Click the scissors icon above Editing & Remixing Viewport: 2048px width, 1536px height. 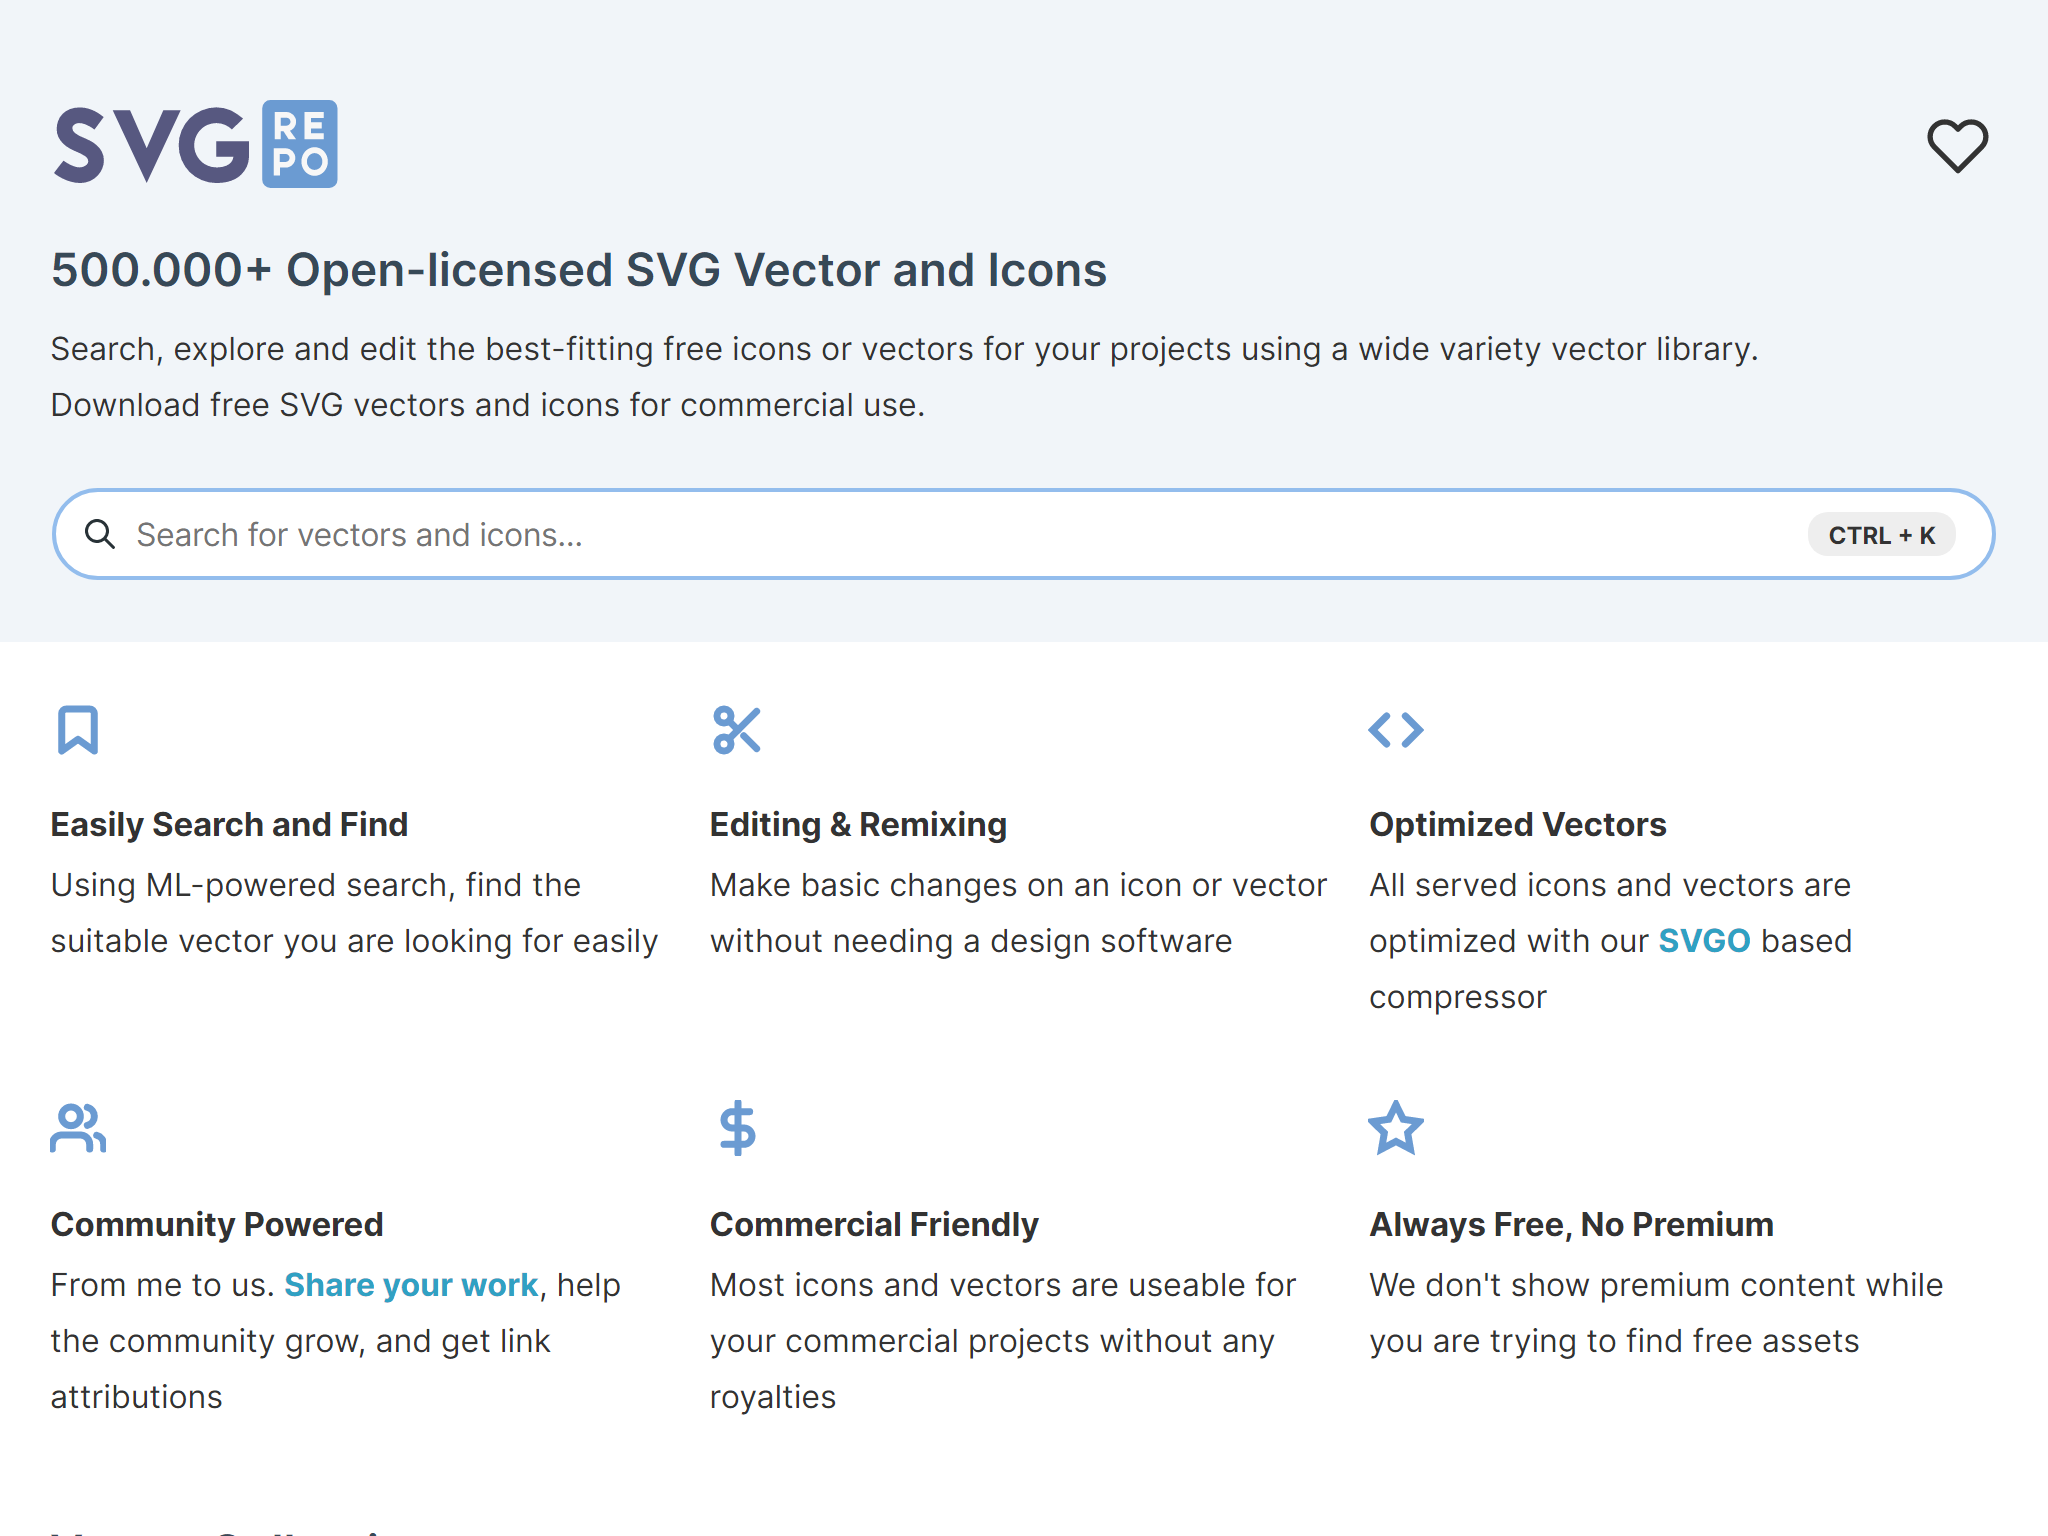click(736, 730)
